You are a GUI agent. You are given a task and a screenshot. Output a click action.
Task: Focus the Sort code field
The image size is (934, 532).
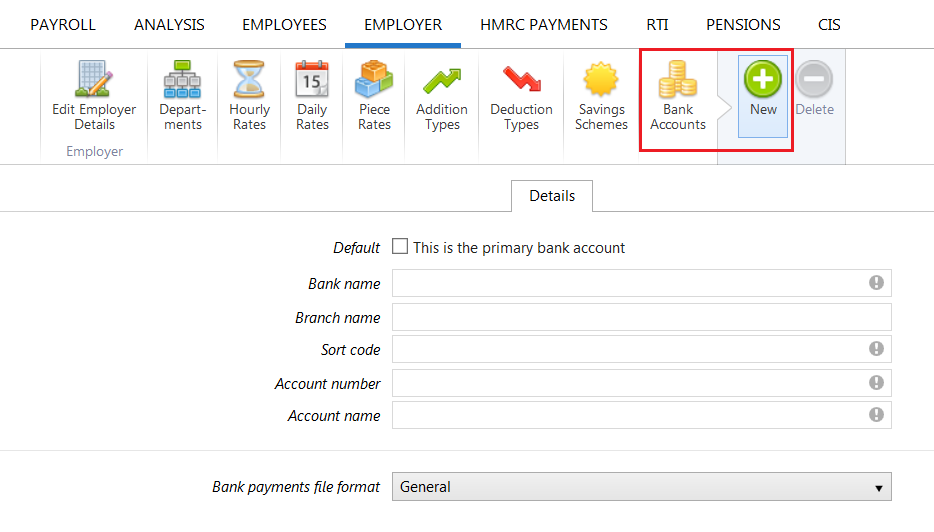click(x=642, y=349)
